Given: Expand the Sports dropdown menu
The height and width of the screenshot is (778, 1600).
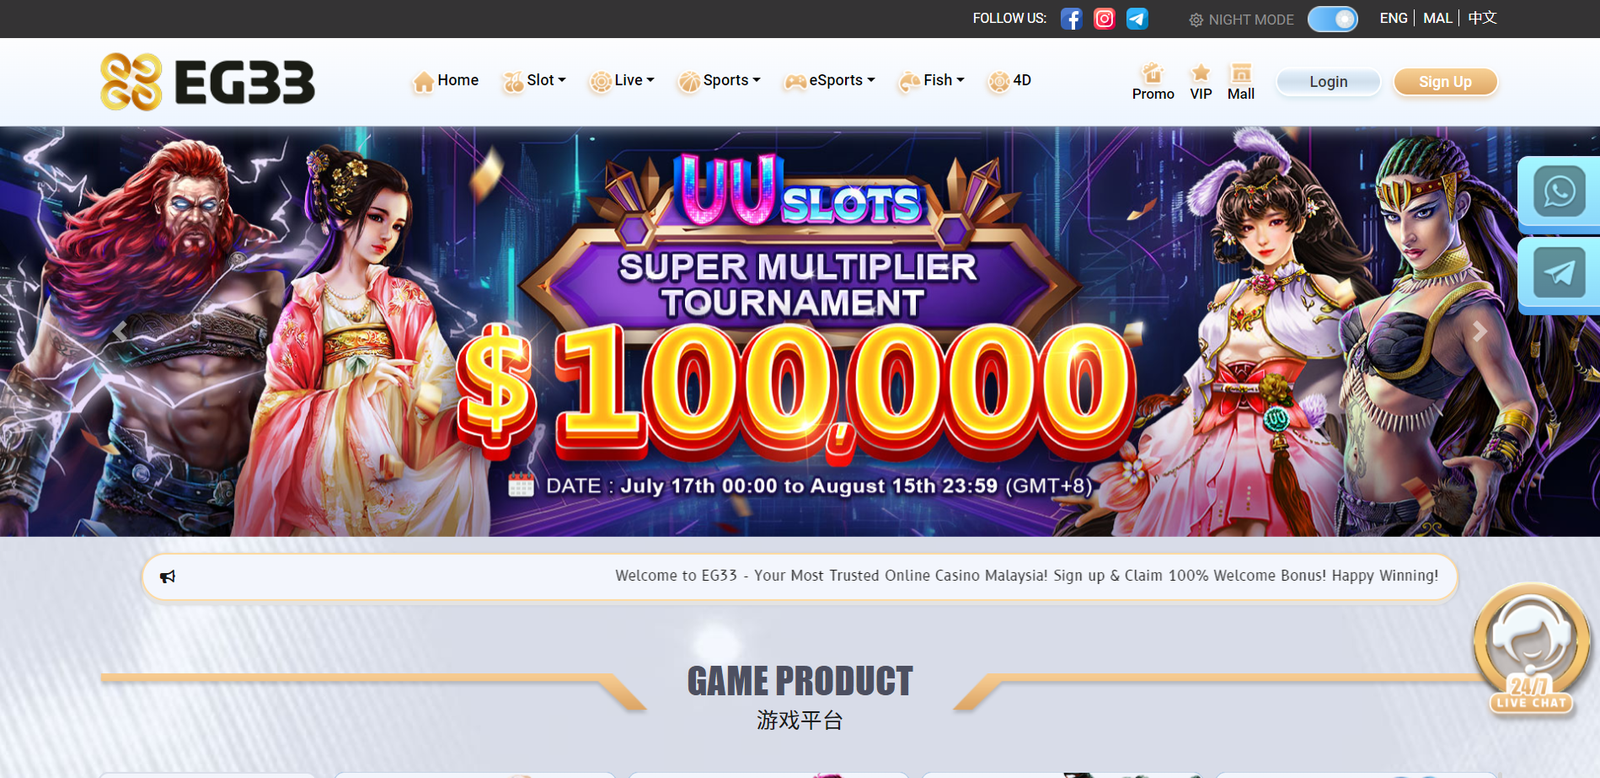Looking at the screenshot, I should [719, 81].
